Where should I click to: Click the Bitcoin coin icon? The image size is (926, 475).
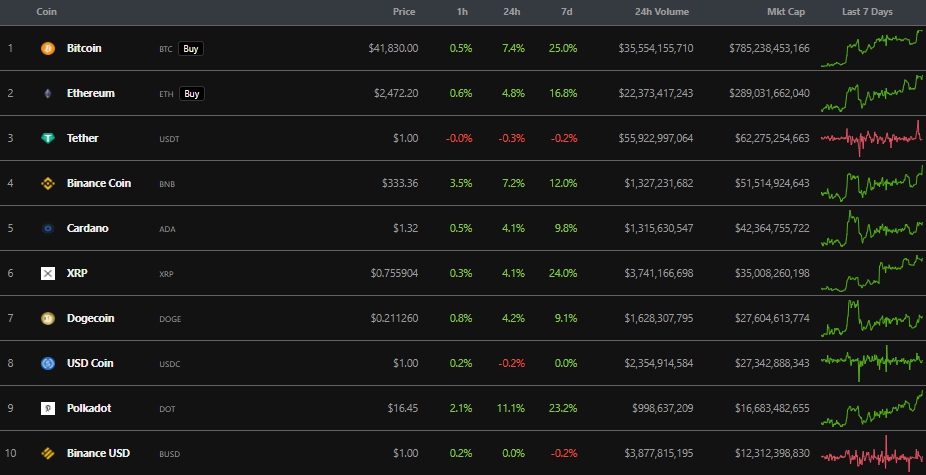coord(47,48)
